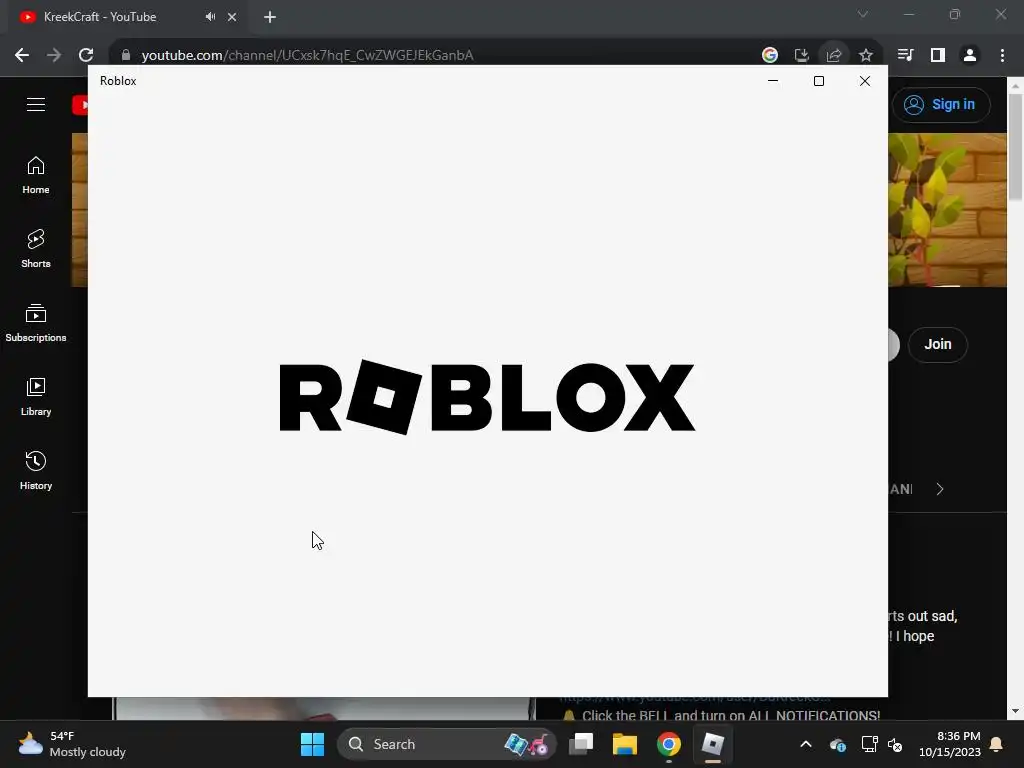Viewport: 1024px width, 768px height.
Task: Open the Windows Start menu
Action: pos(312,744)
